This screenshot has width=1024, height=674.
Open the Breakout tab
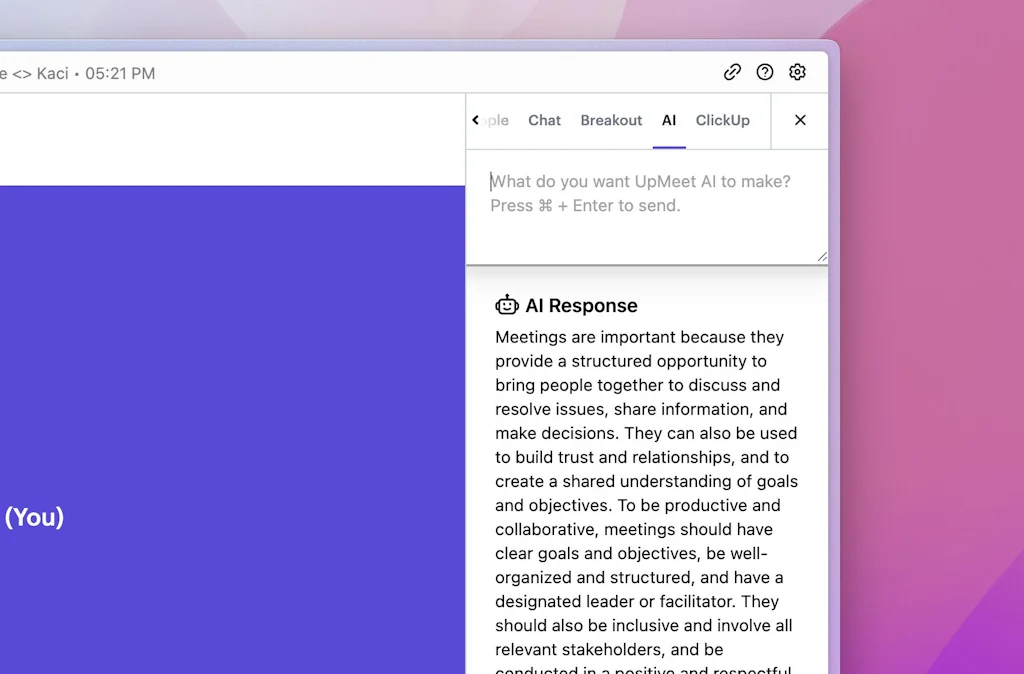click(x=611, y=120)
